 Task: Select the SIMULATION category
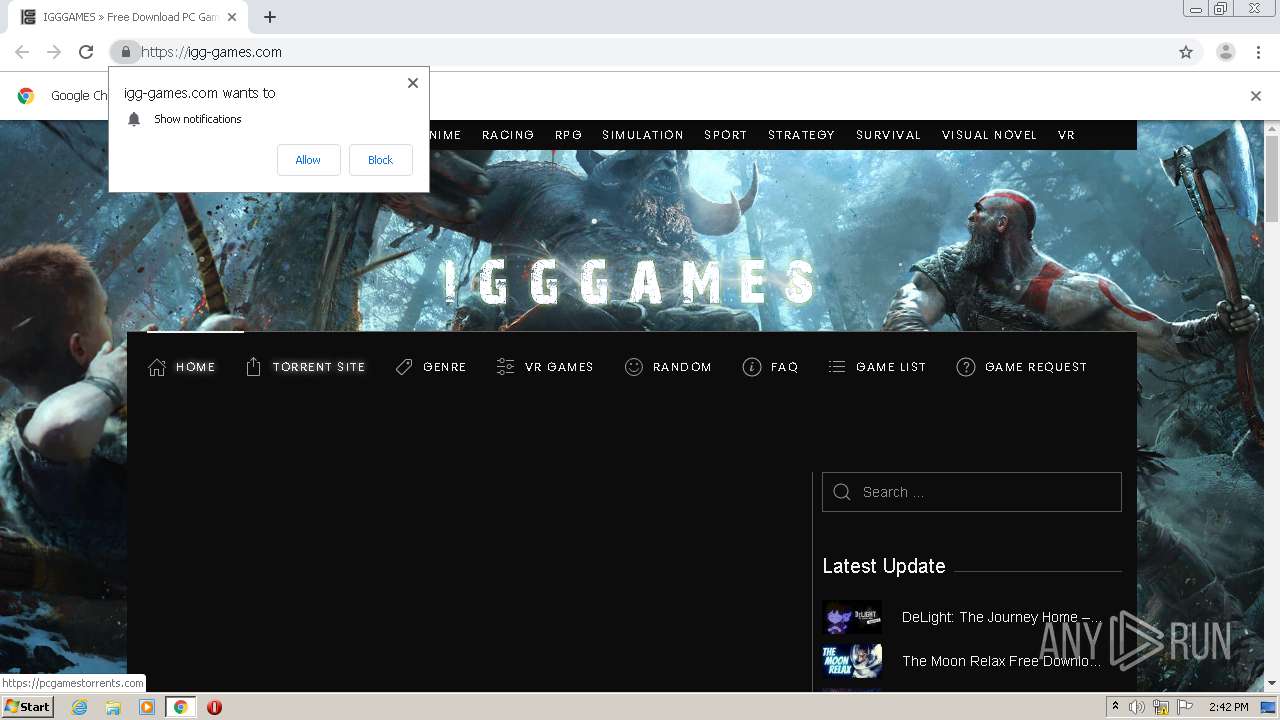(643, 135)
